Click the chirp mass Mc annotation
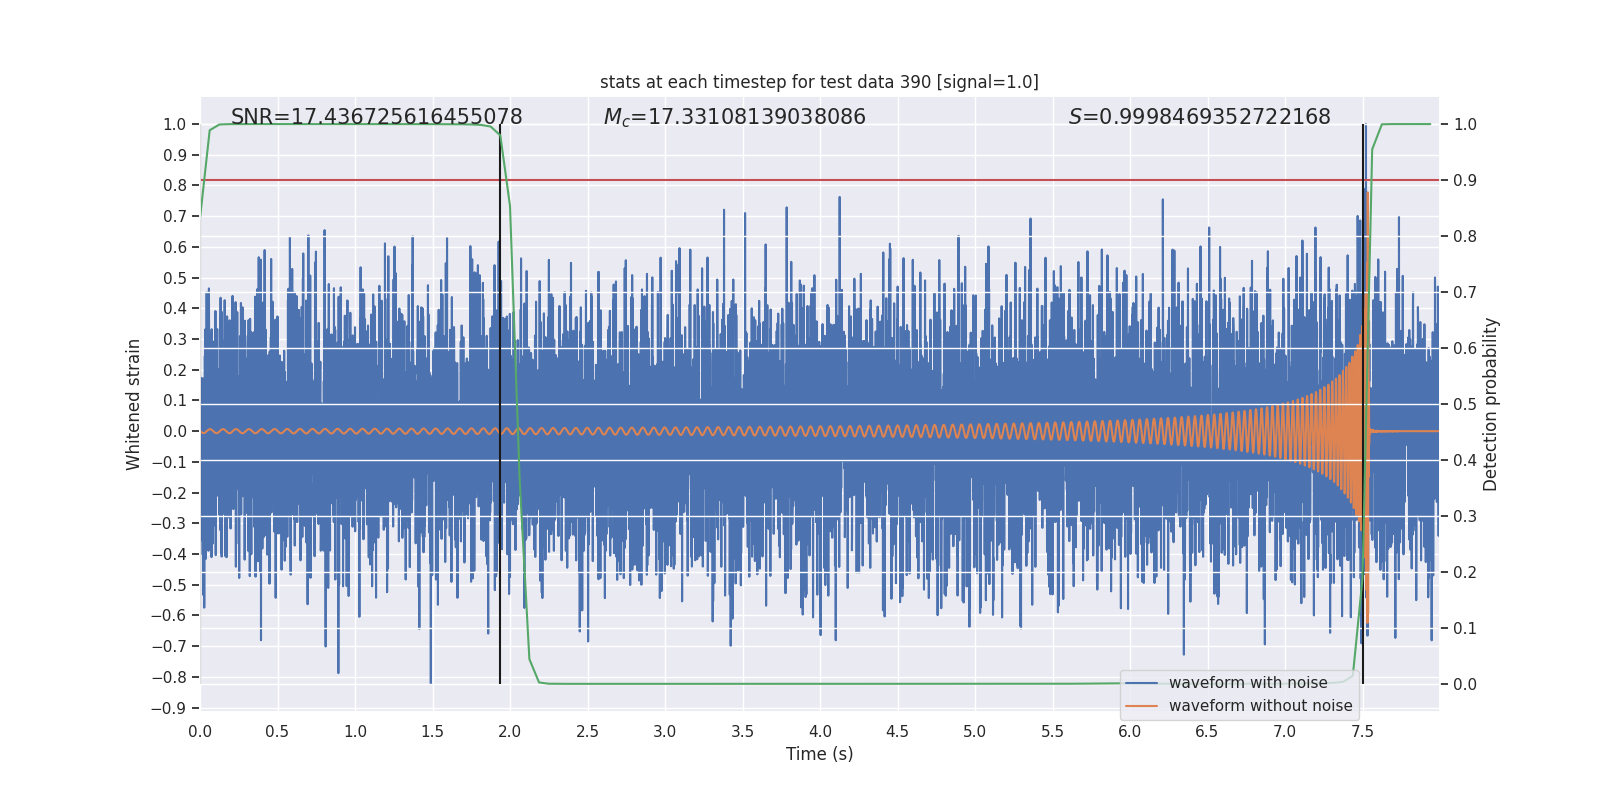 coord(734,117)
